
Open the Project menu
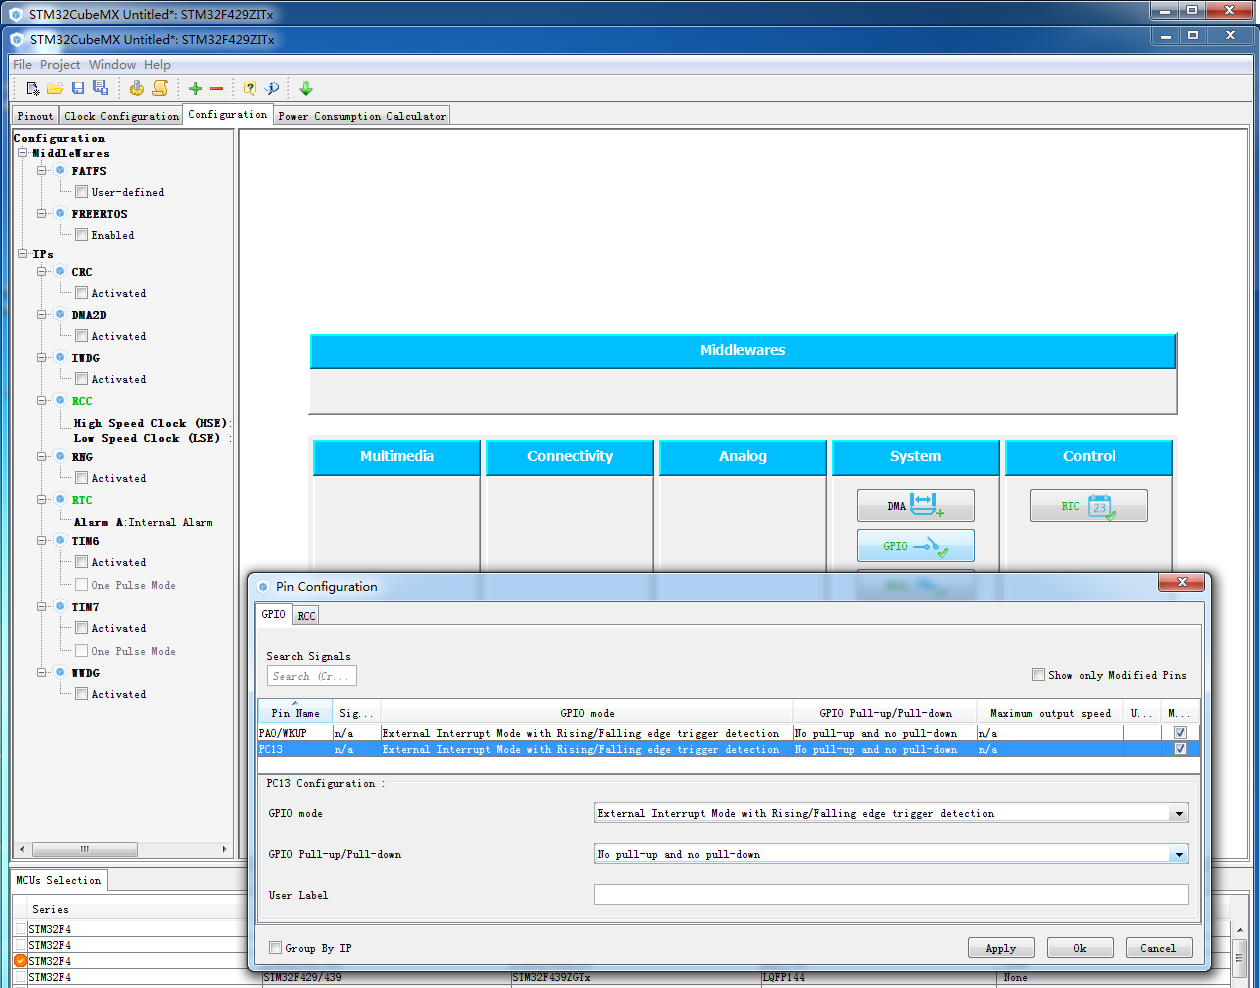(60, 65)
